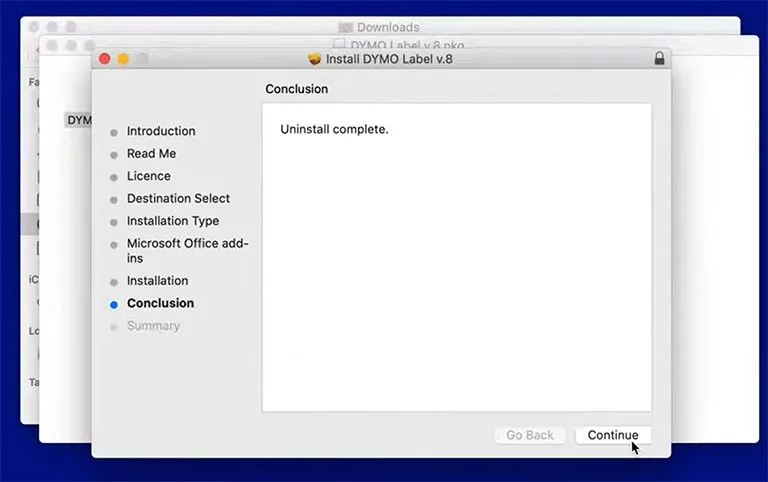Select the Read Me step
This screenshot has height=482, width=768.
point(151,154)
